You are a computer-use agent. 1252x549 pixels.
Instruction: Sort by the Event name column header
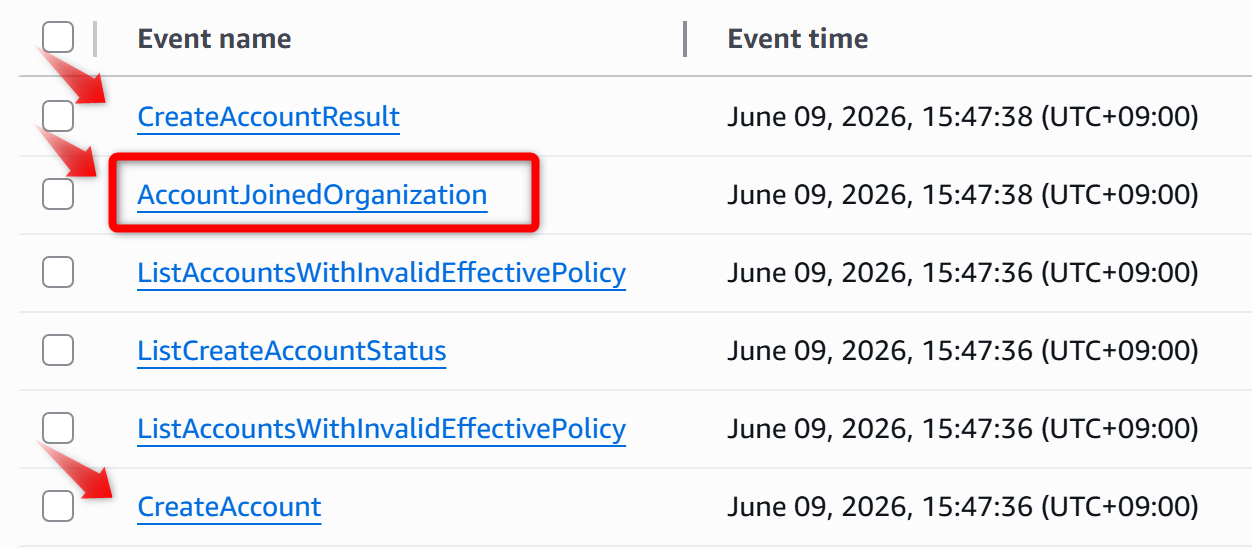click(215, 39)
